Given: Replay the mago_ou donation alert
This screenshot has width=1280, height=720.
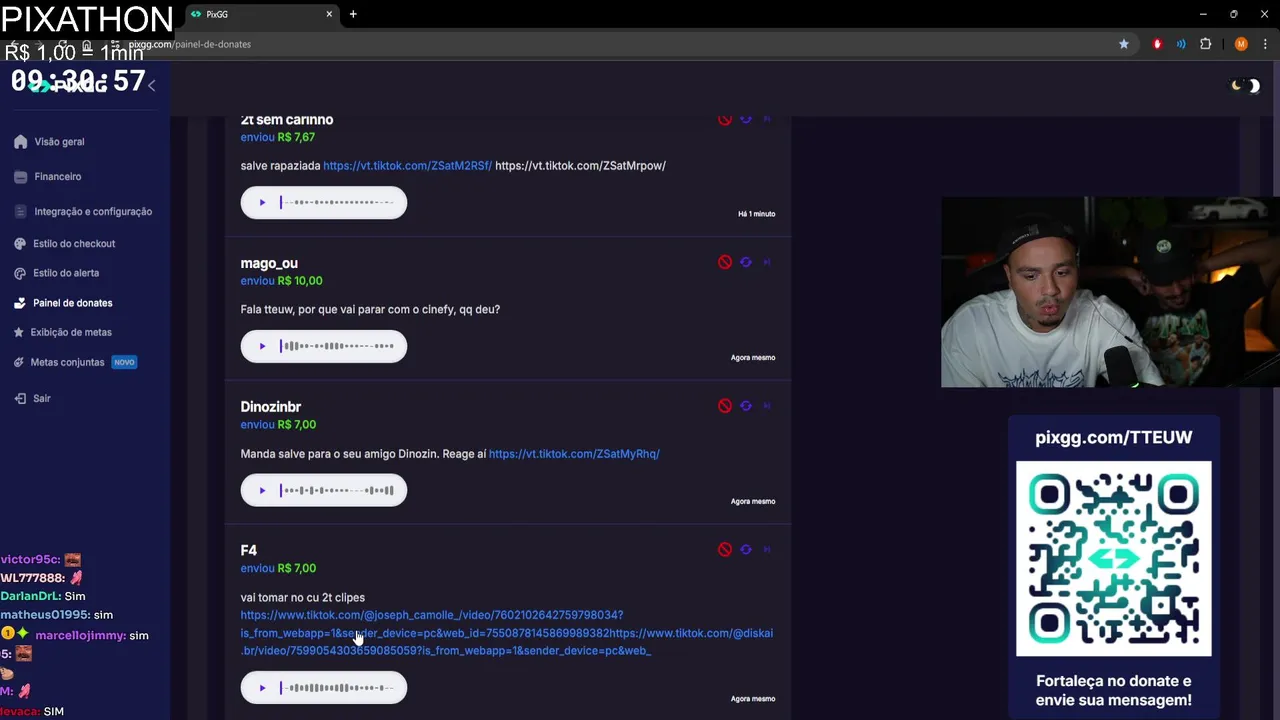Looking at the screenshot, I should point(745,262).
